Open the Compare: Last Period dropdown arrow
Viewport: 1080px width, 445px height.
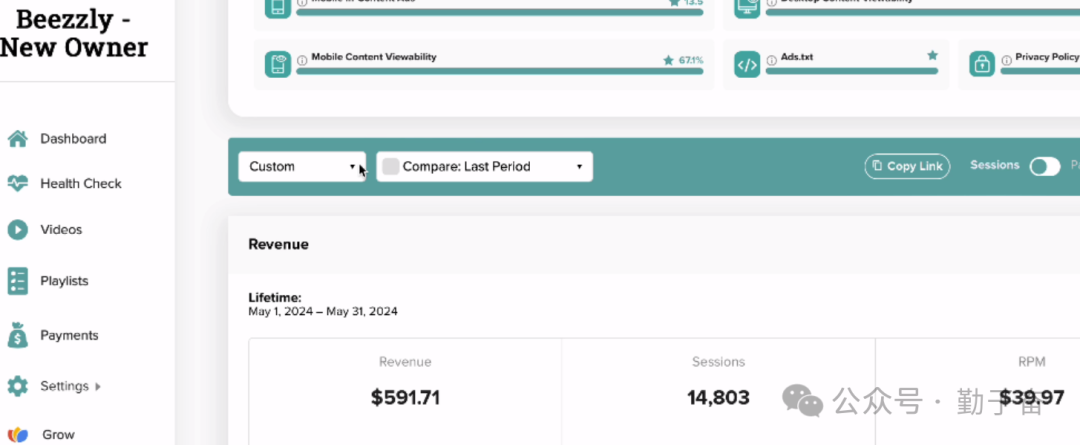coord(579,167)
